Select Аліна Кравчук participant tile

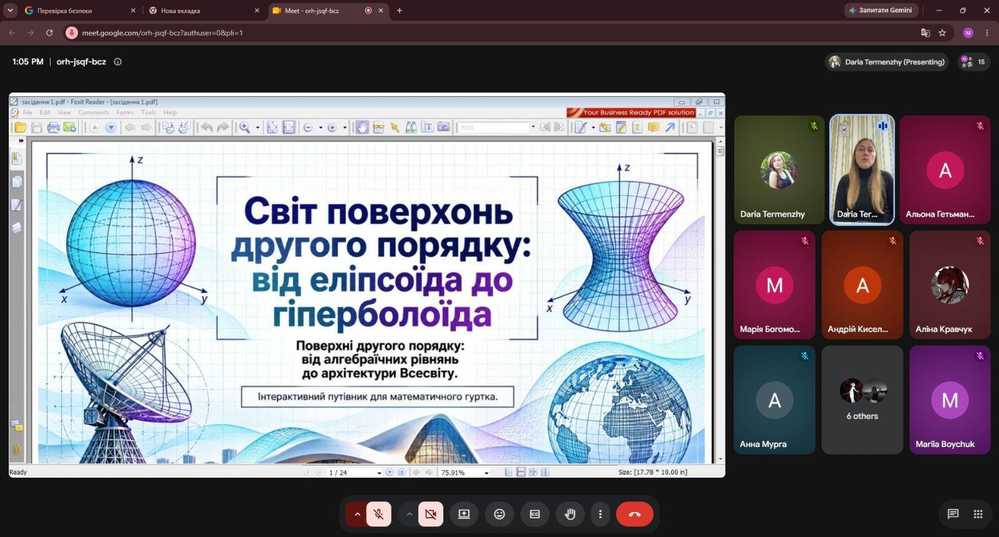tap(950, 285)
